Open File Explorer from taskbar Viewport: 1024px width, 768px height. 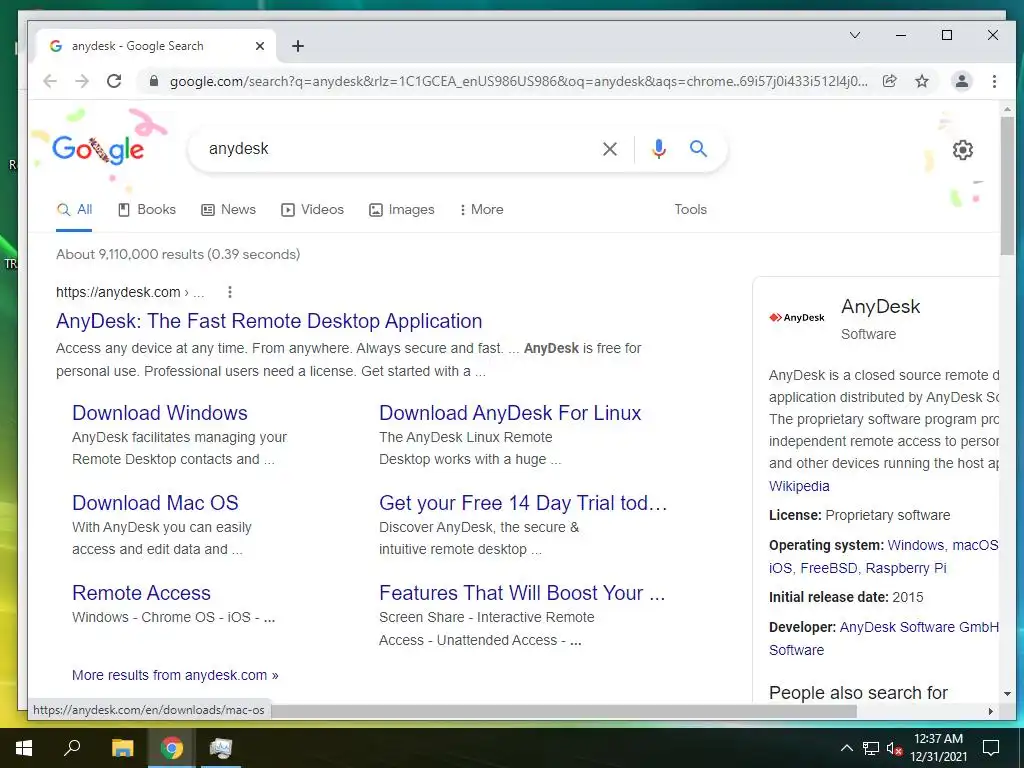tap(122, 748)
